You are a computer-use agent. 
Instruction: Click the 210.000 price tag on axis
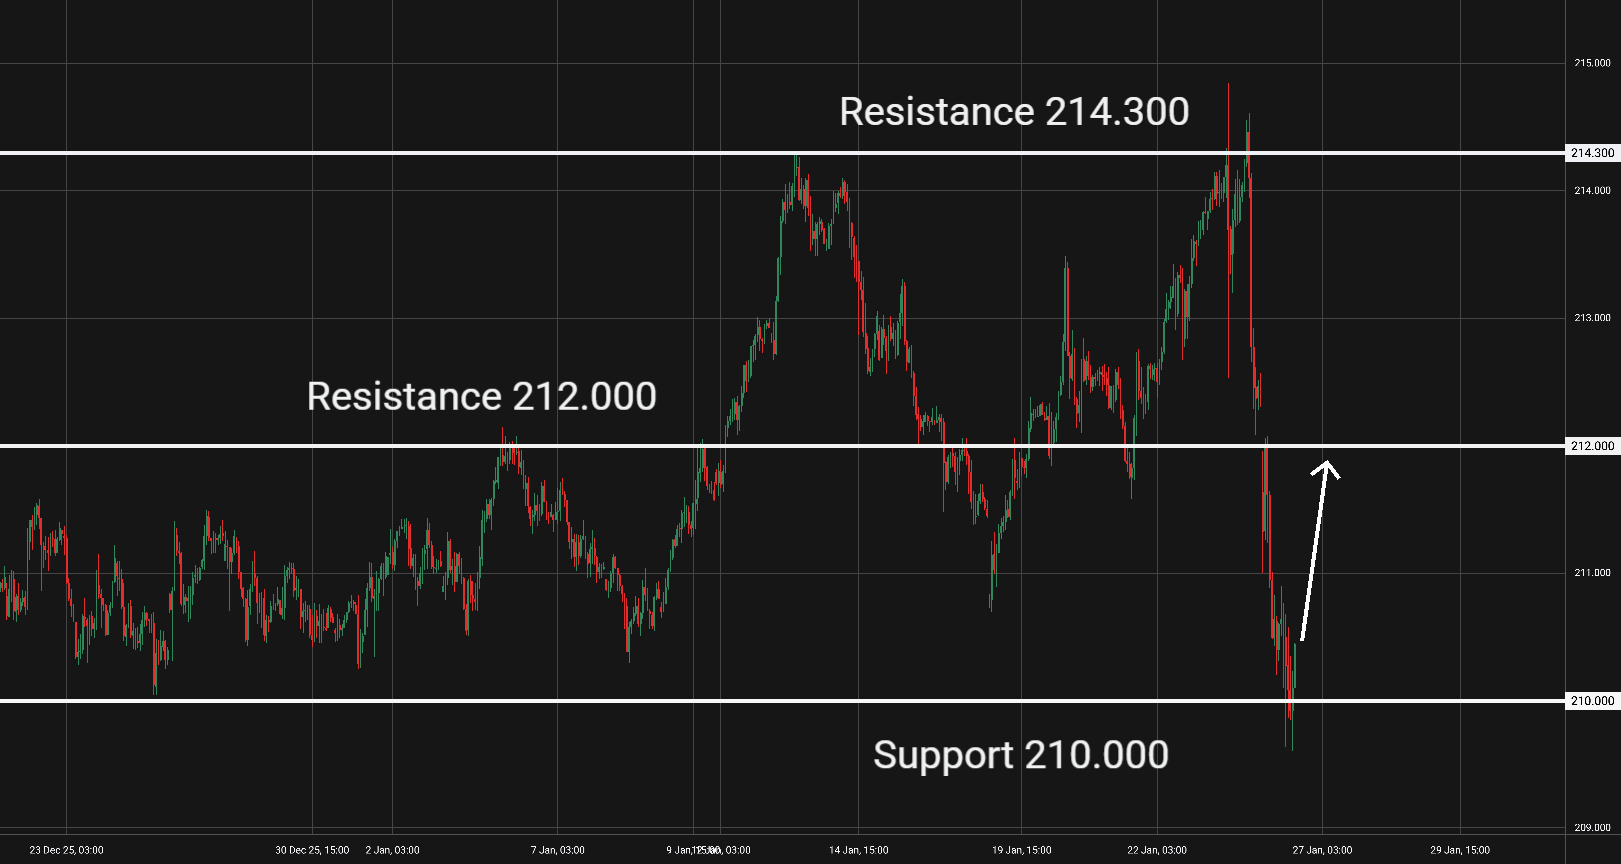coord(1591,701)
